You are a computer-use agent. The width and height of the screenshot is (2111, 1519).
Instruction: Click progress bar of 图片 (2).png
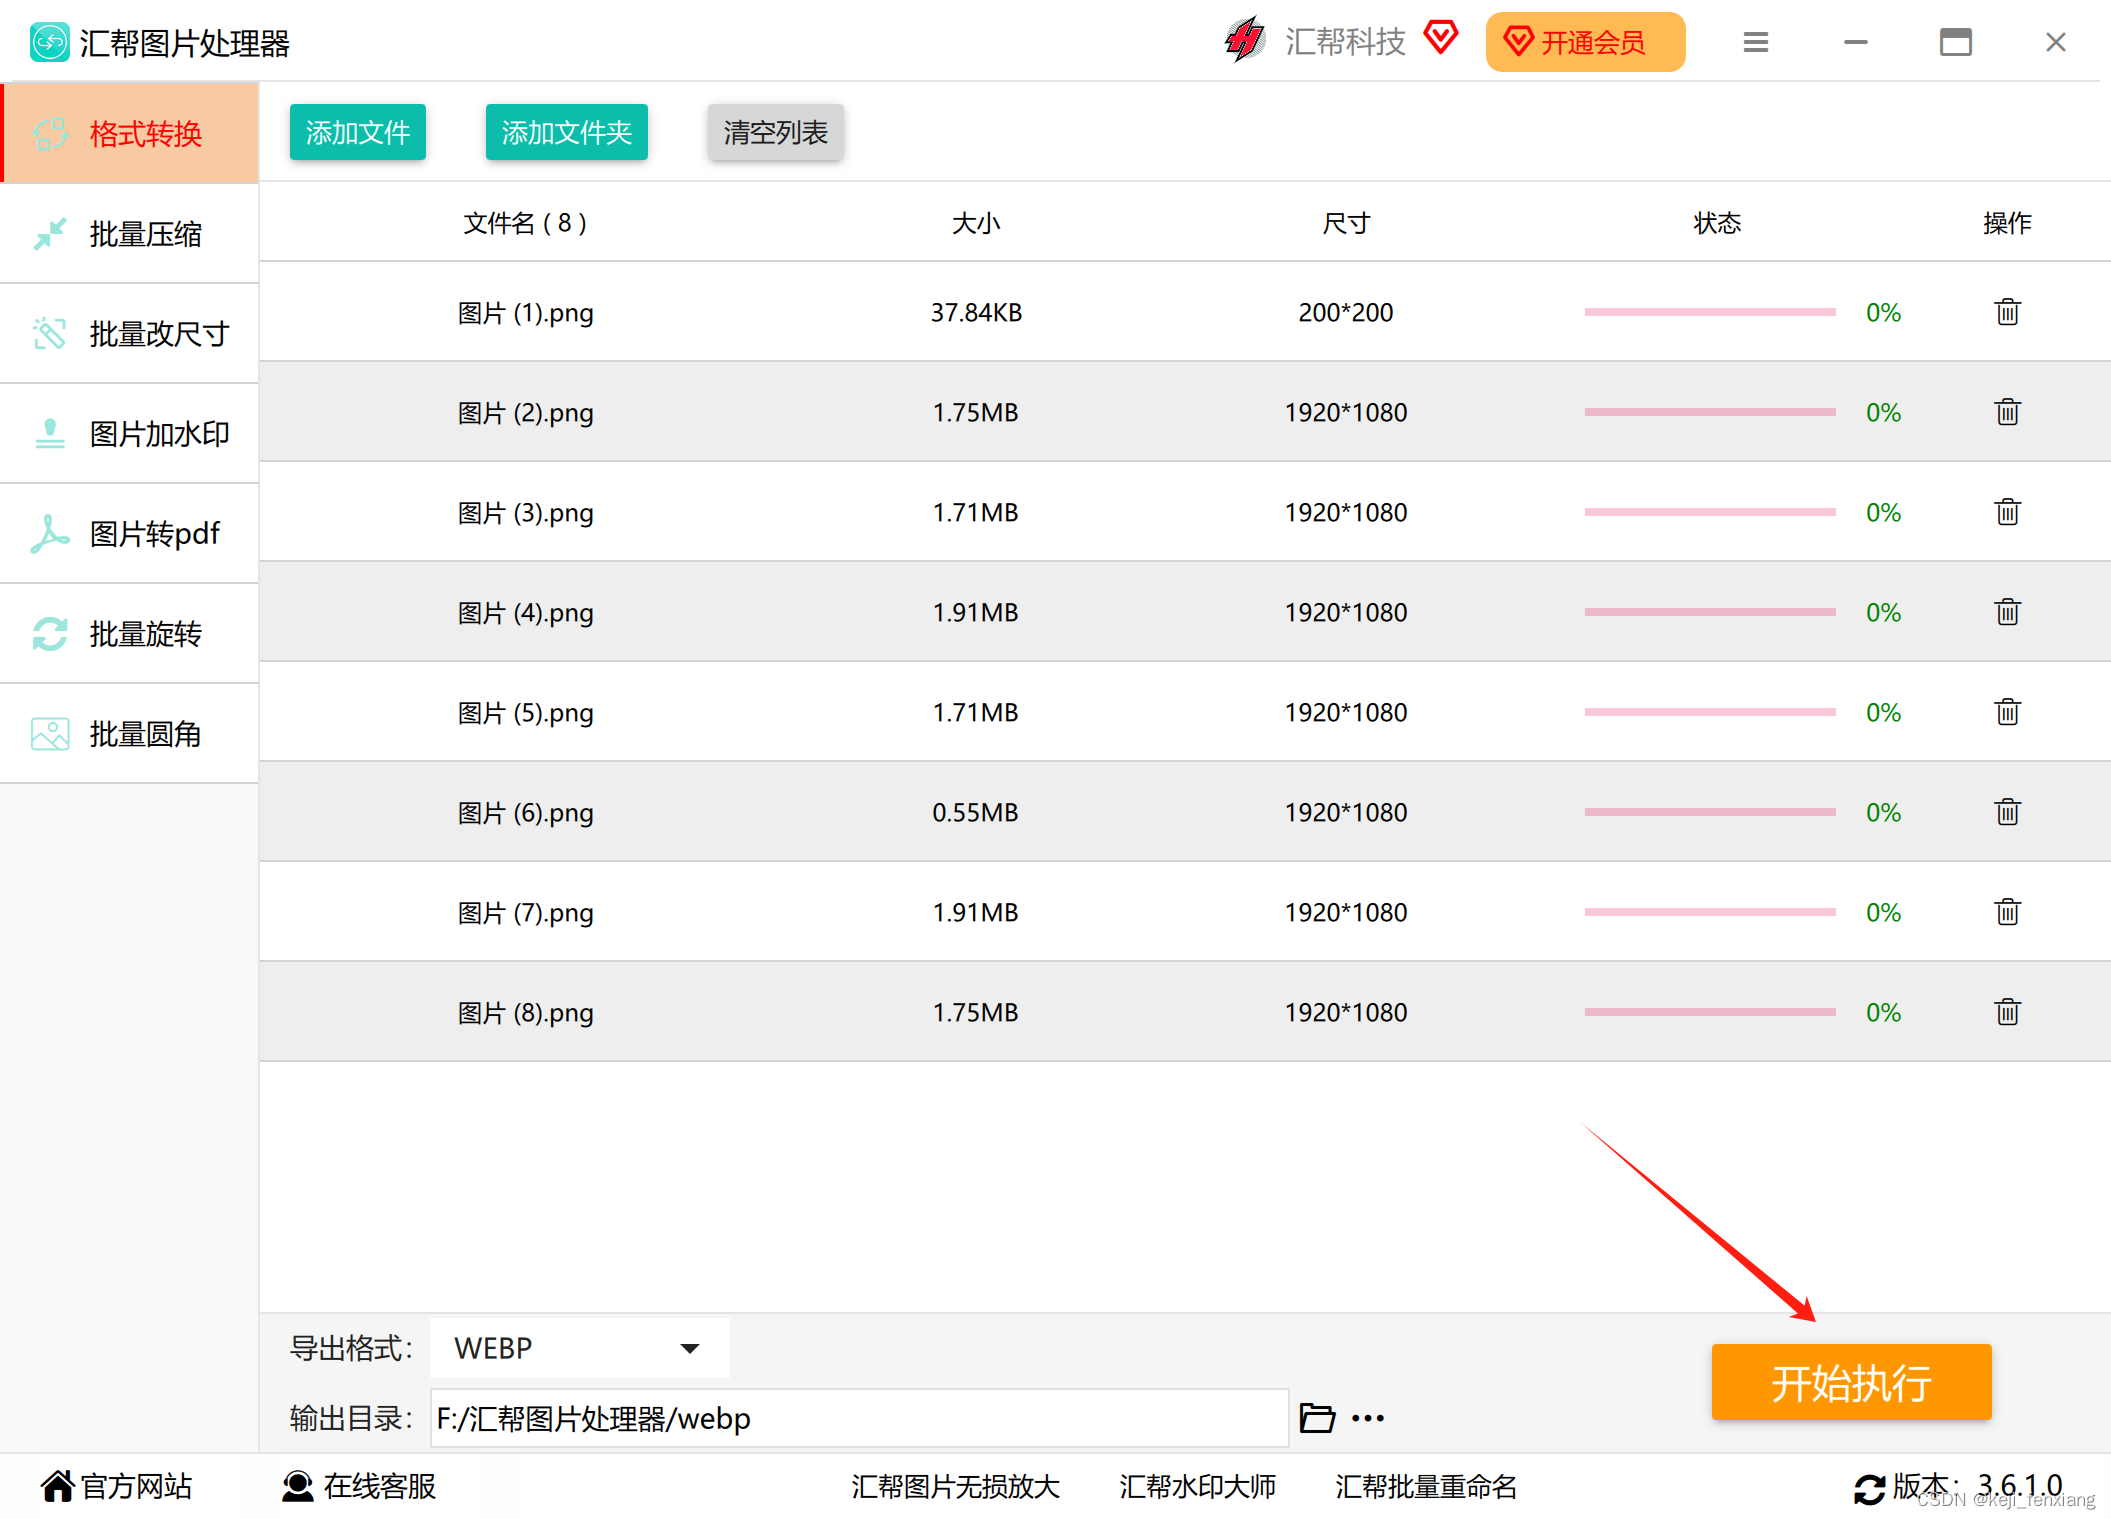pyautogui.click(x=1709, y=412)
